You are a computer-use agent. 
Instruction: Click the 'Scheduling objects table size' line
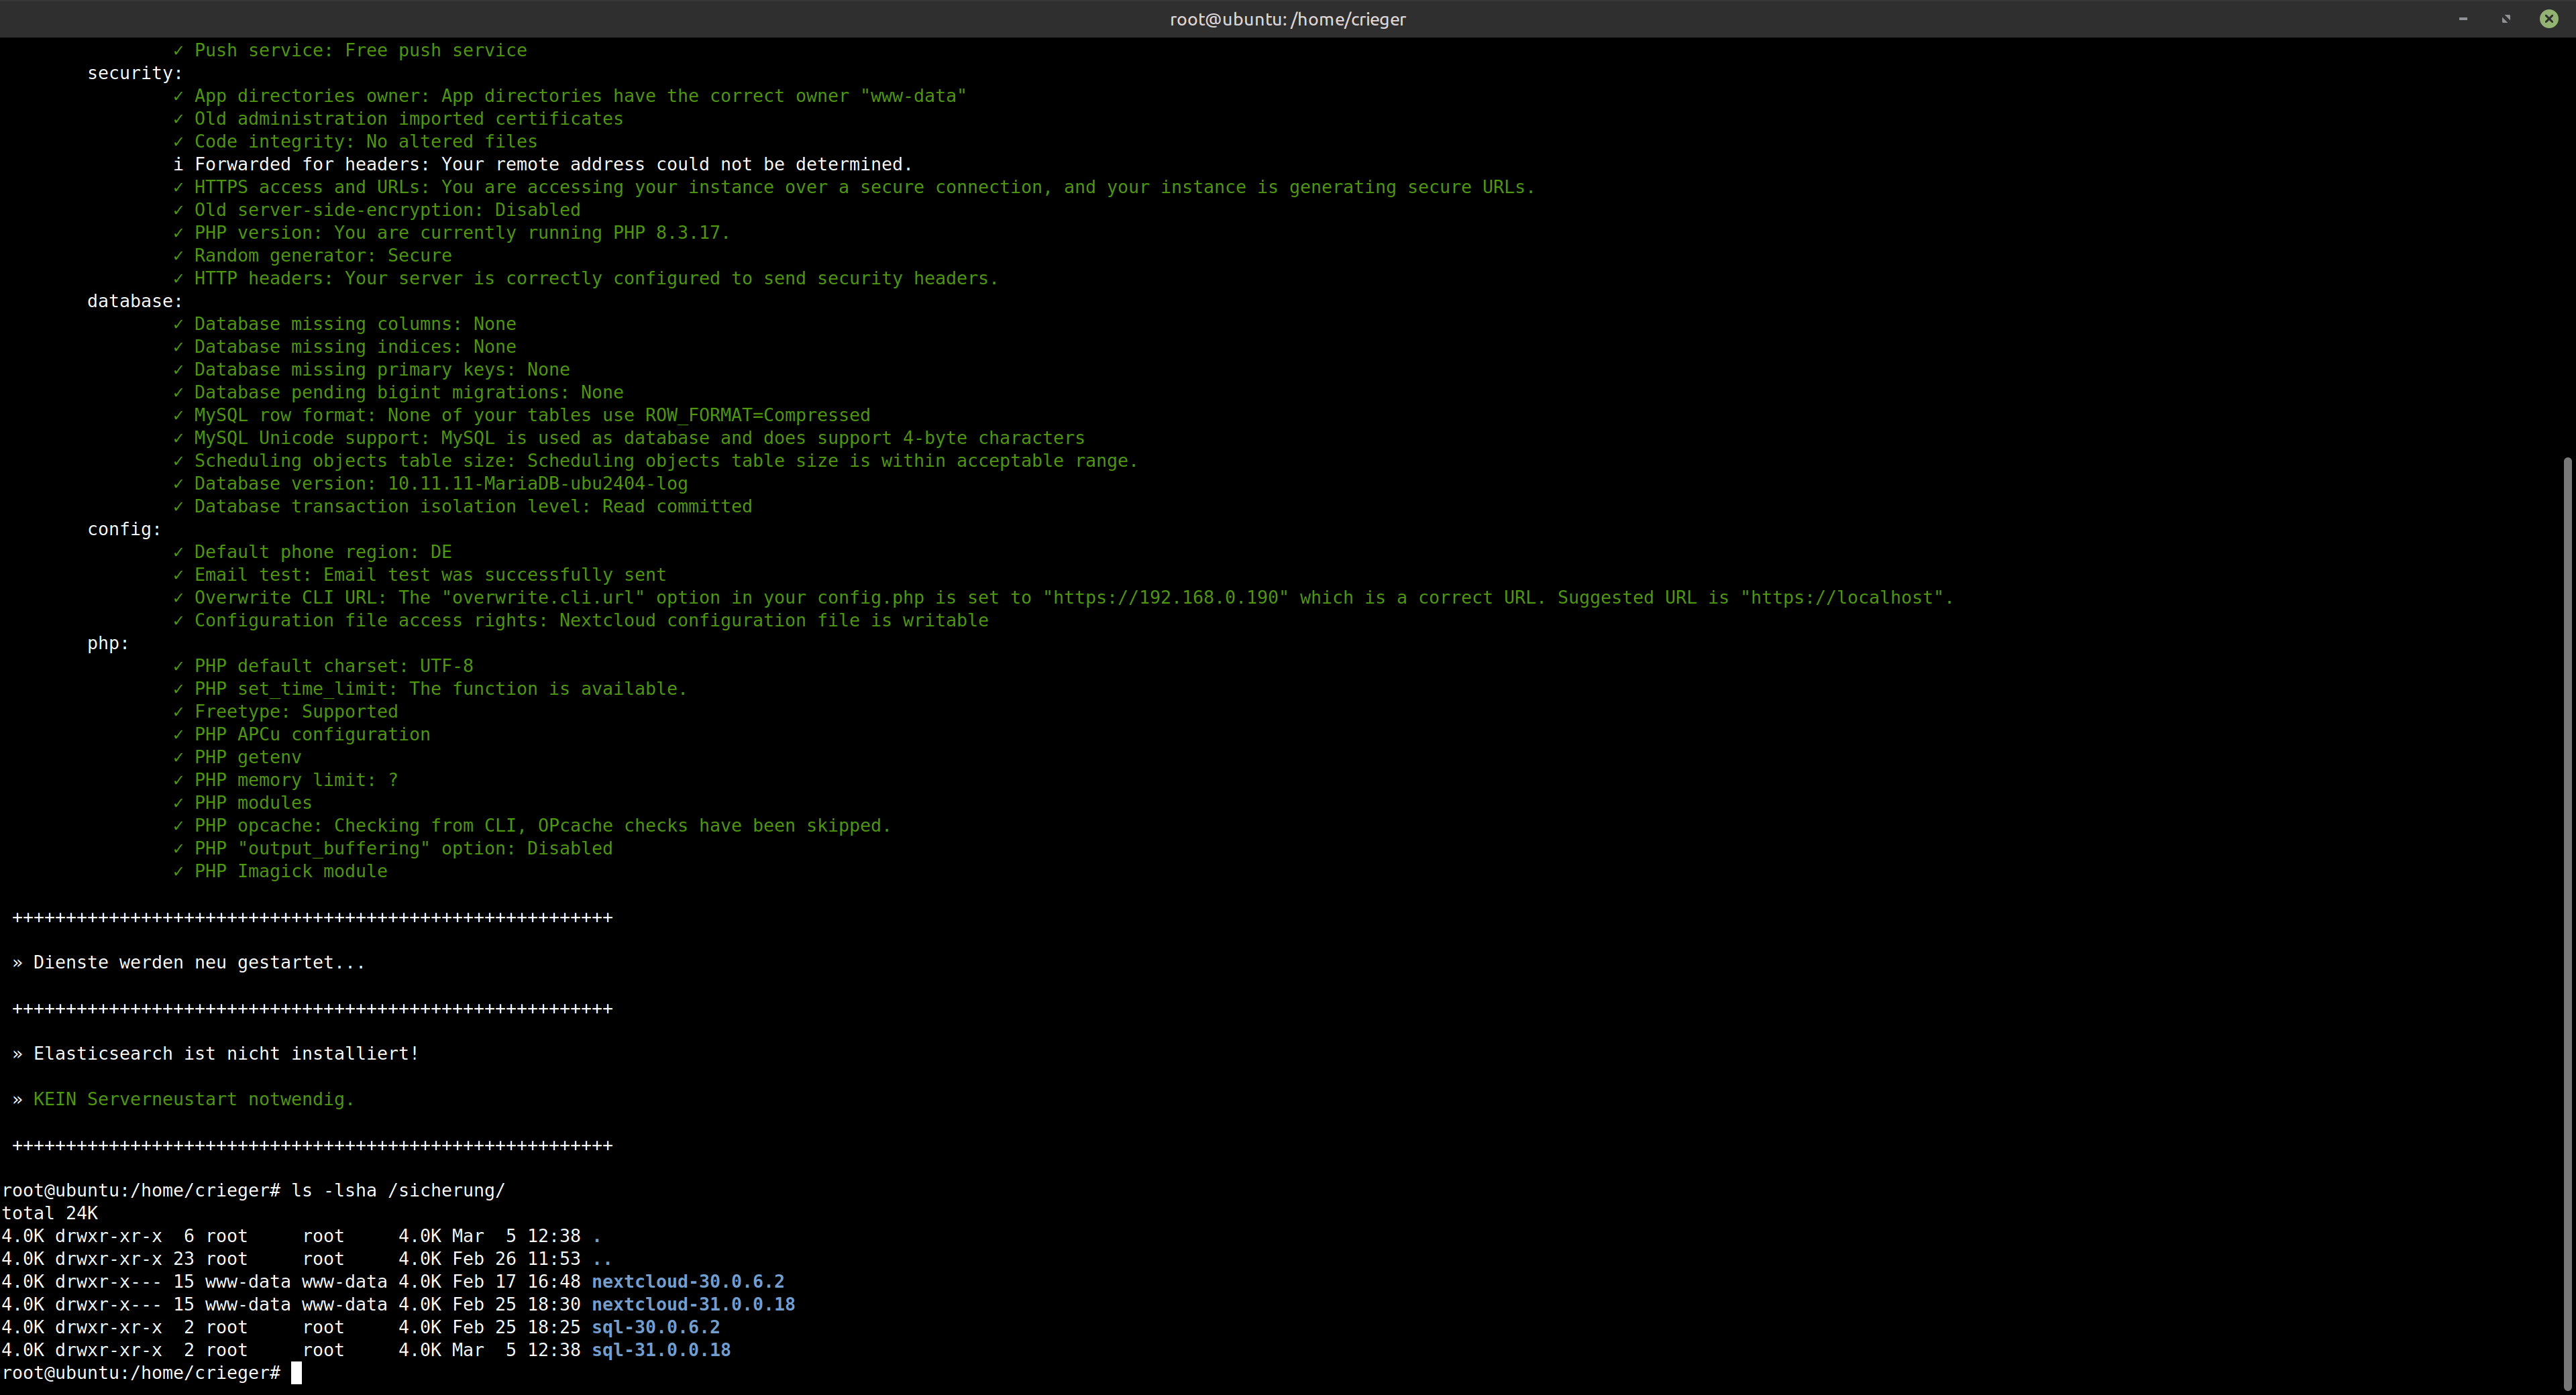(656, 462)
